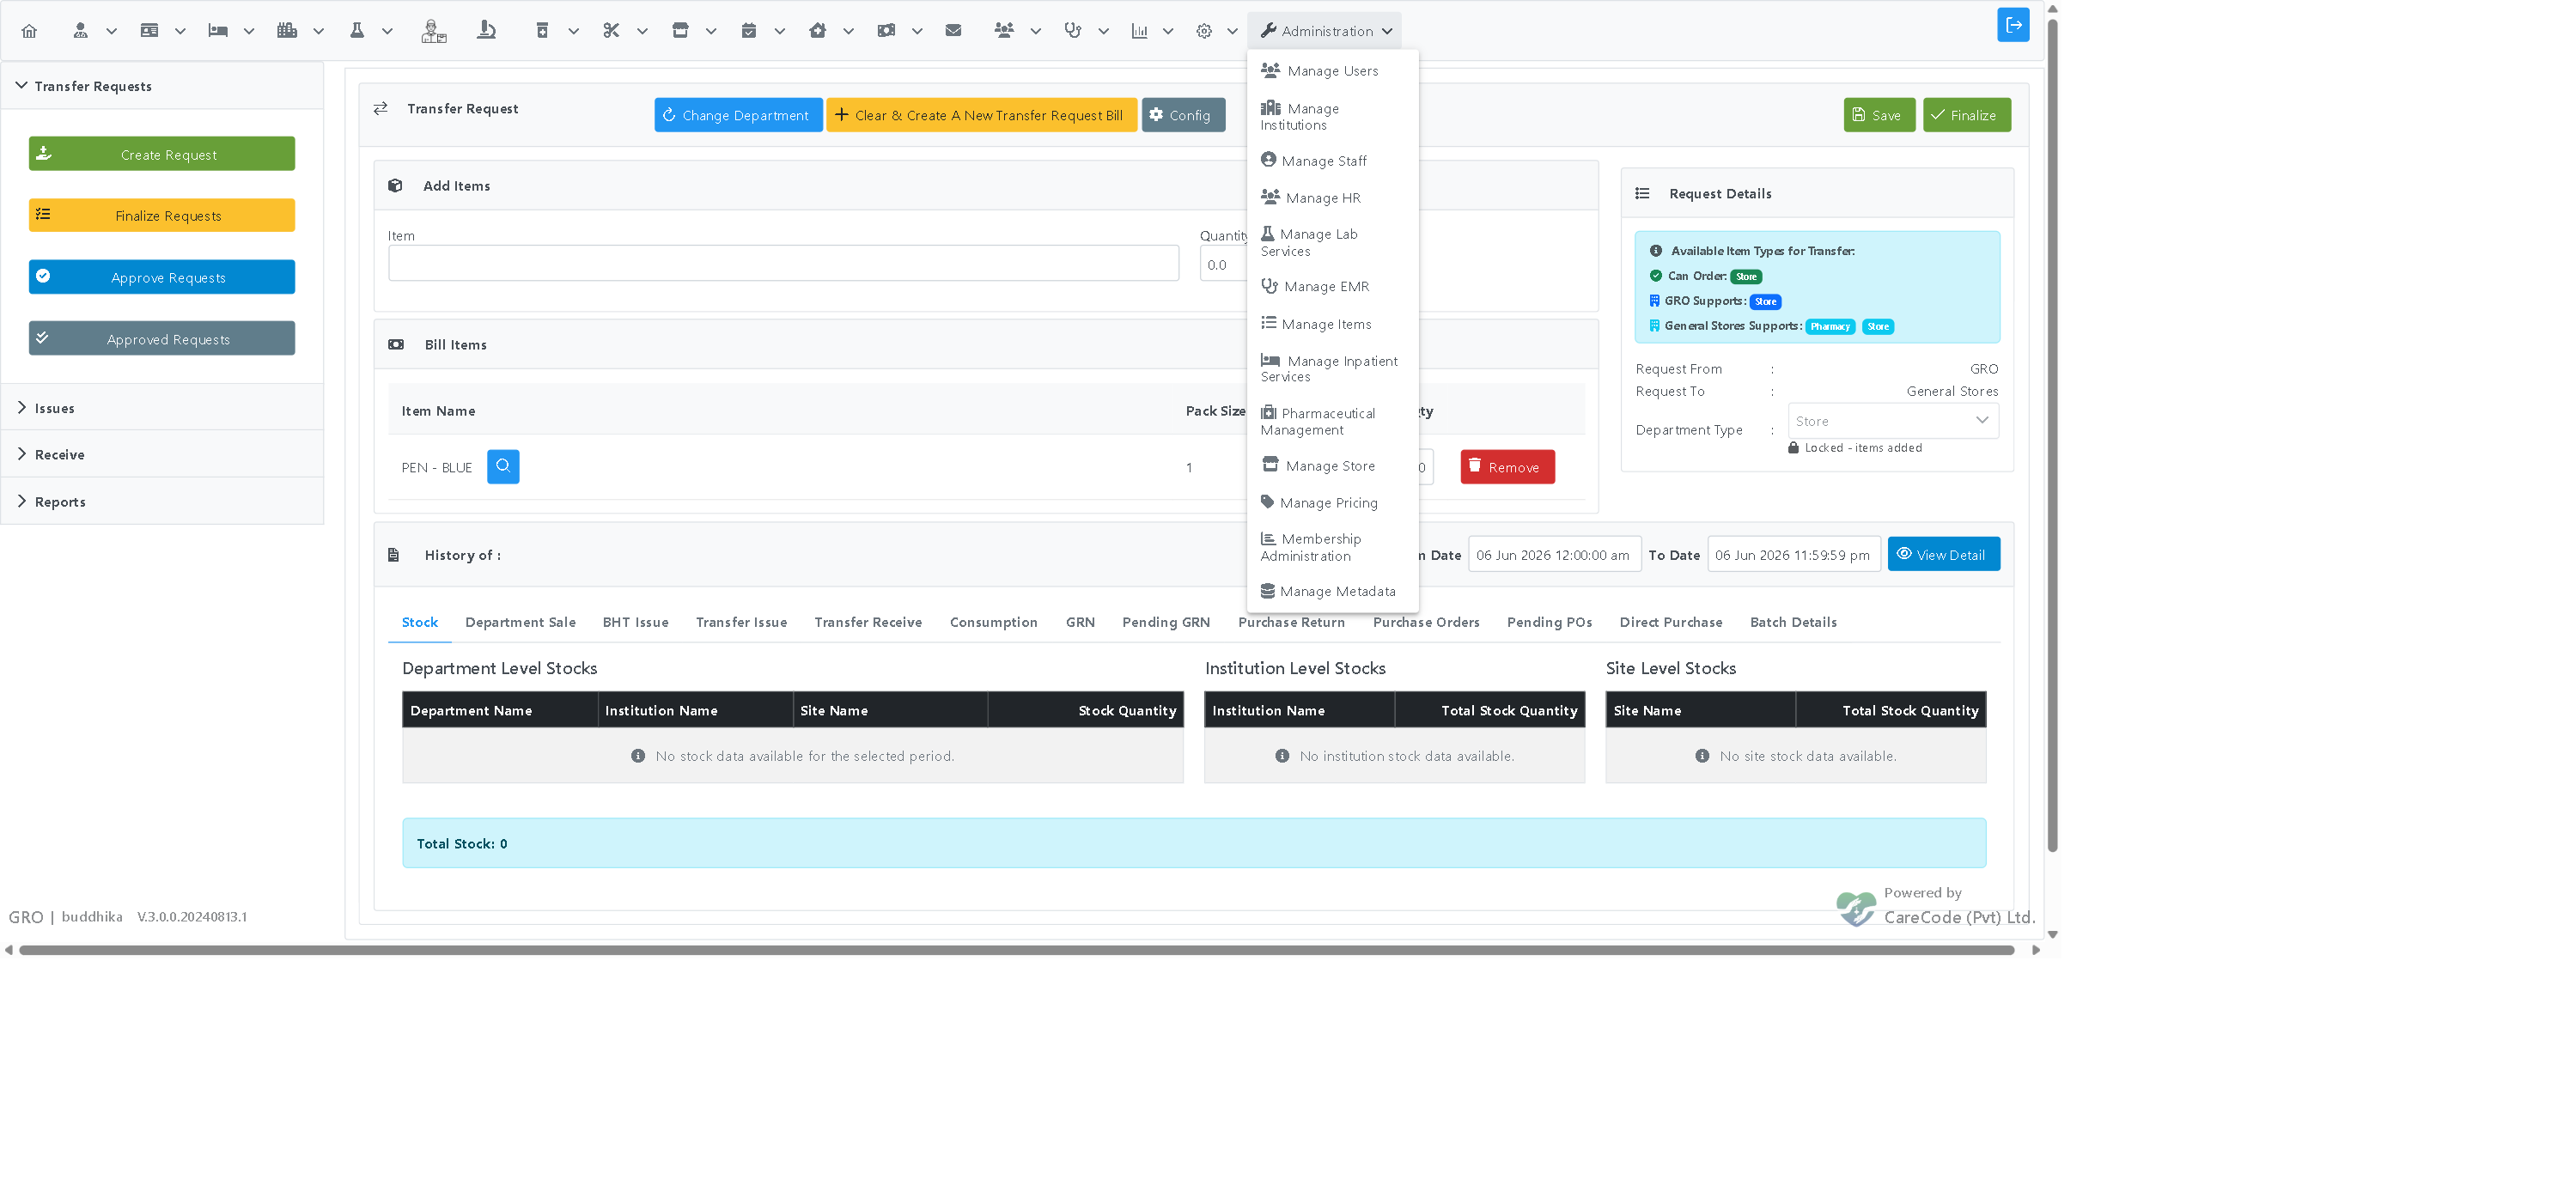Select the buildings icon in top toolbar
This screenshot has height=1198, width=2576.
click(x=287, y=31)
